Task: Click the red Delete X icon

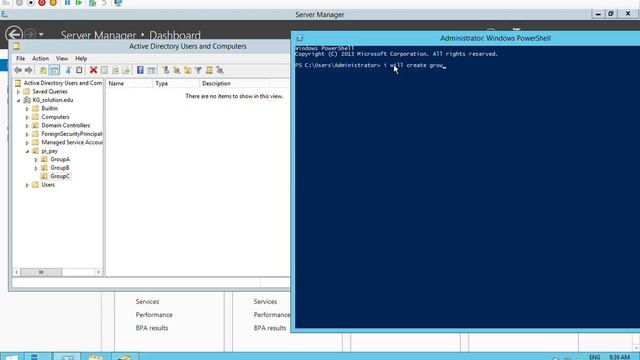Action: click(93, 70)
